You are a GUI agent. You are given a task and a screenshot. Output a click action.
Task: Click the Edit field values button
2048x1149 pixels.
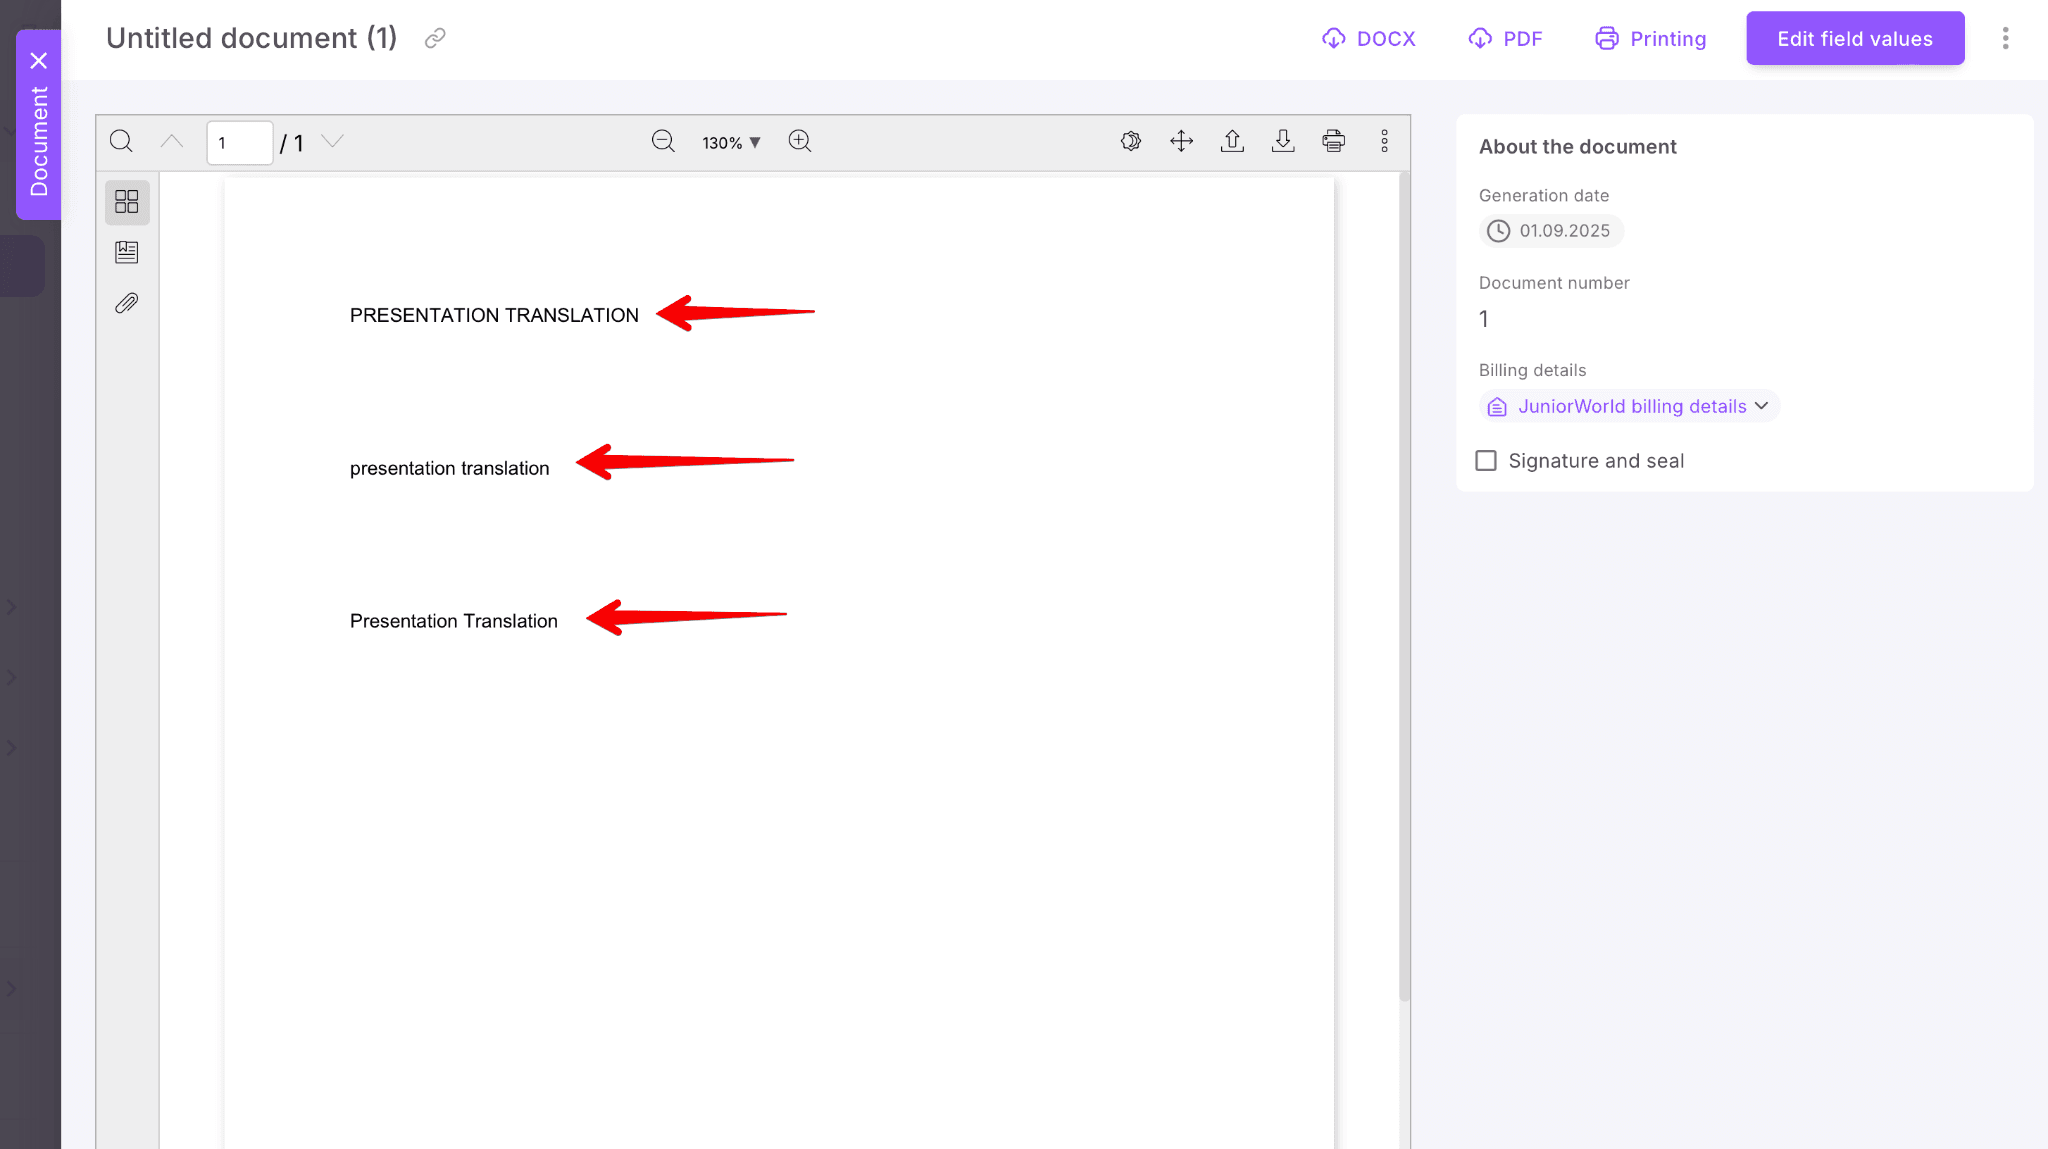coord(1854,38)
